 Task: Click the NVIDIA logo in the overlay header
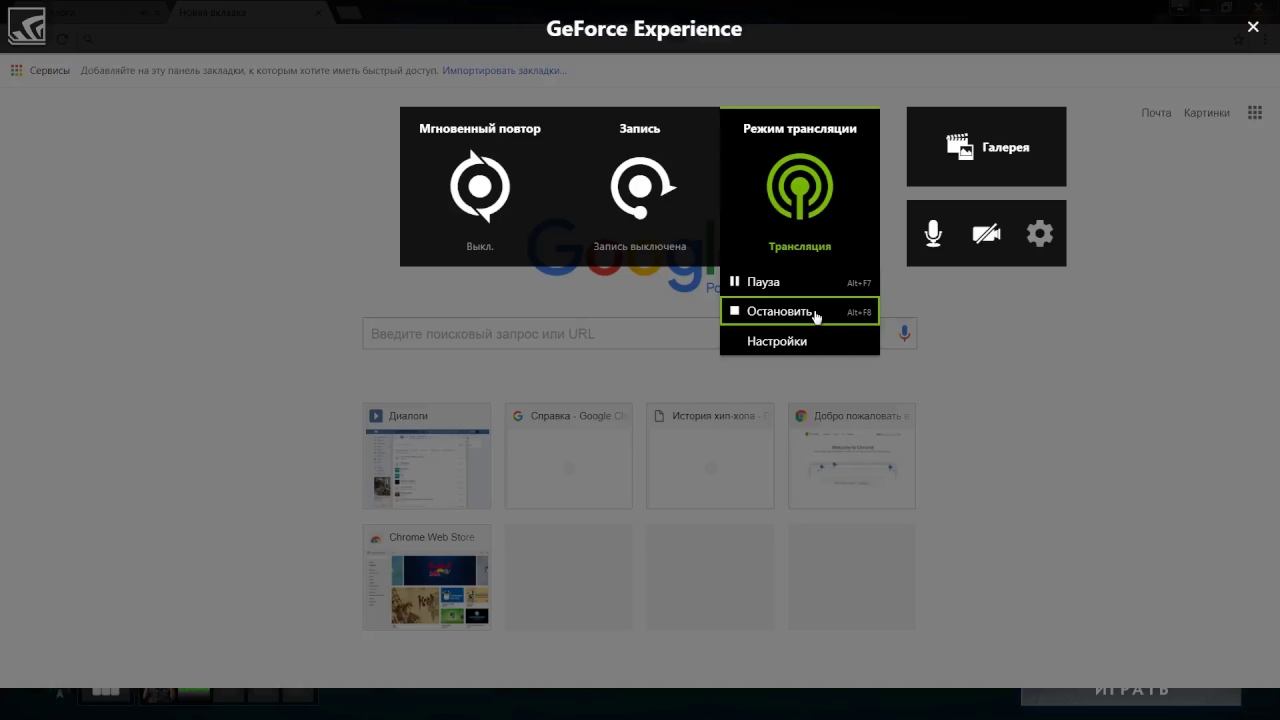(27, 26)
